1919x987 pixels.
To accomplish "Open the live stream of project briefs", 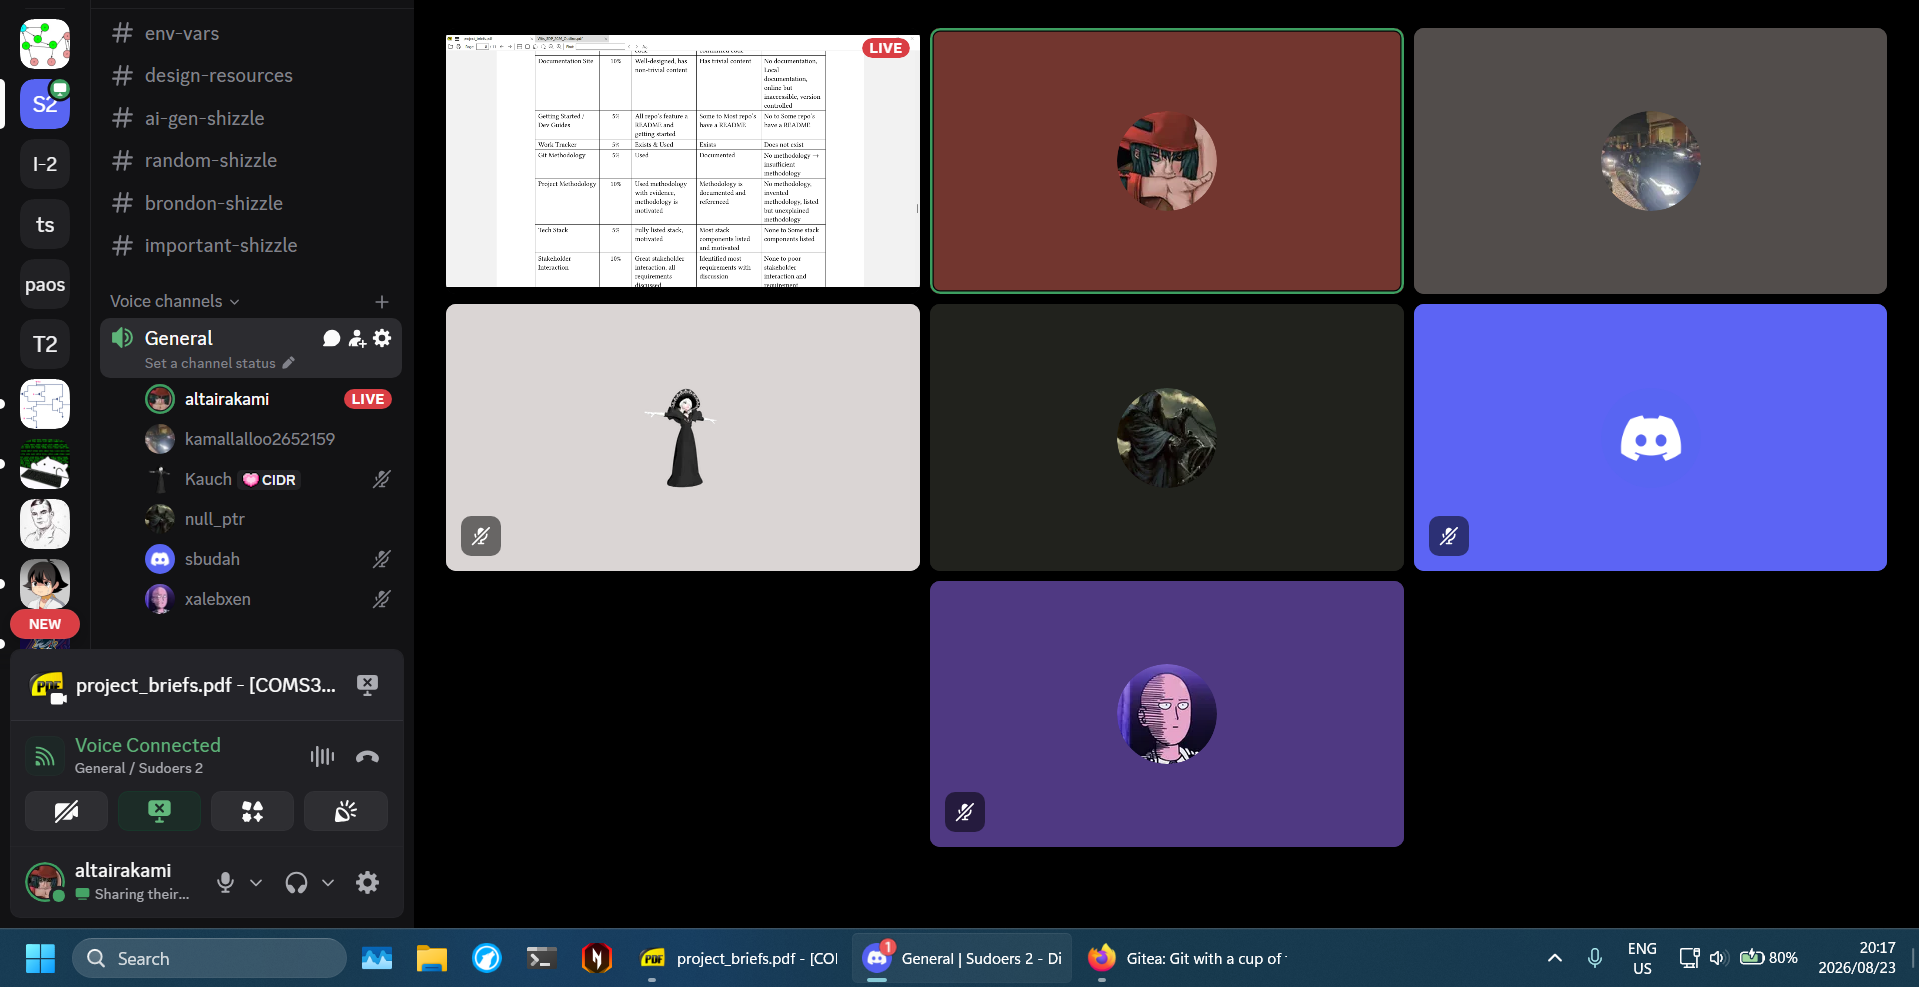I will (683, 161).
